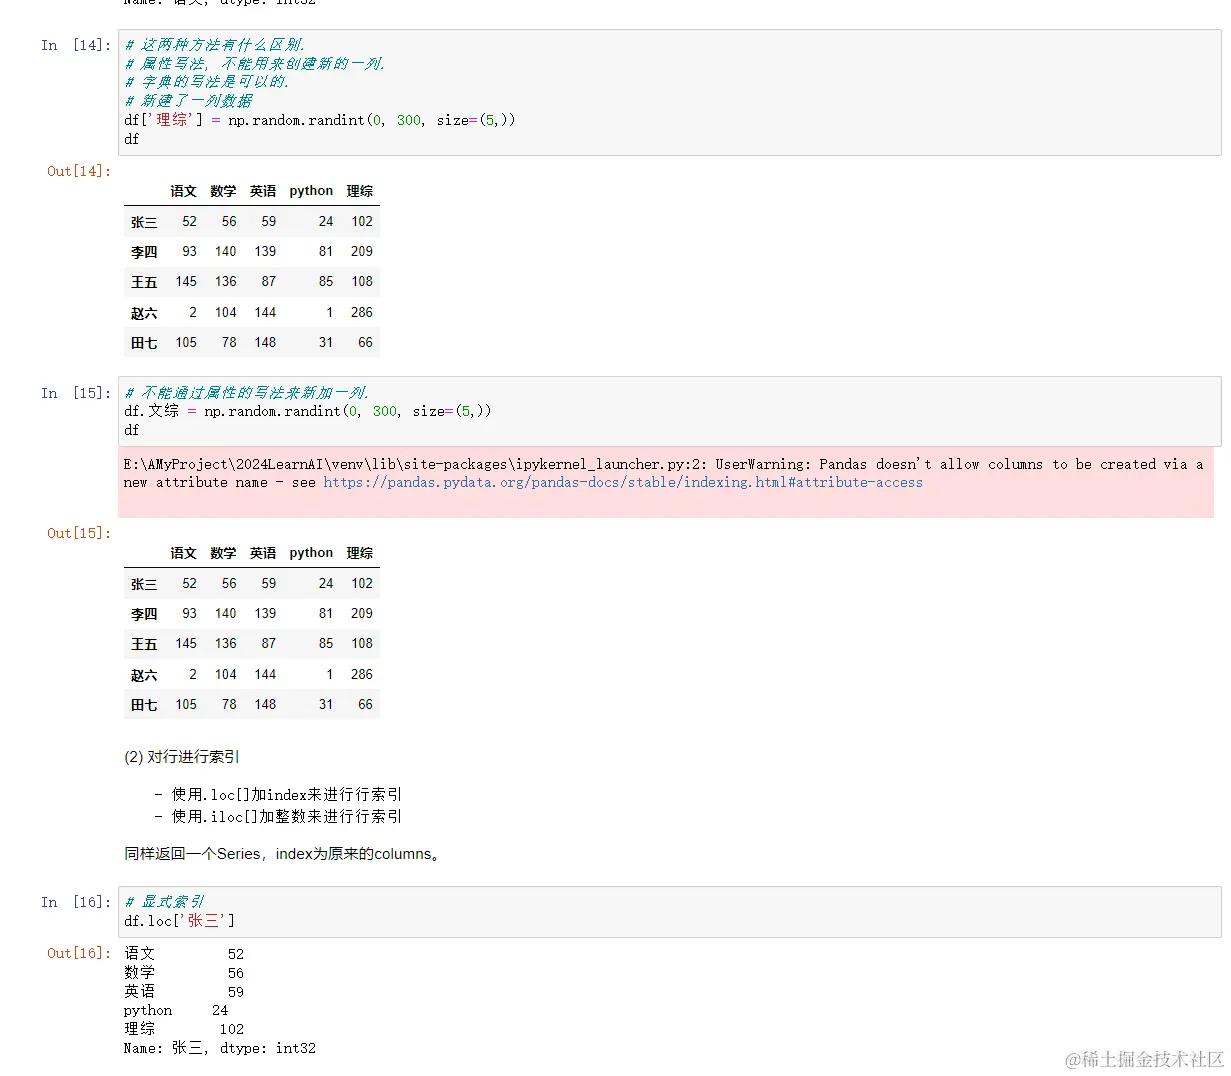Click the 'python 24' line in Out[16]

[176, 1011]
